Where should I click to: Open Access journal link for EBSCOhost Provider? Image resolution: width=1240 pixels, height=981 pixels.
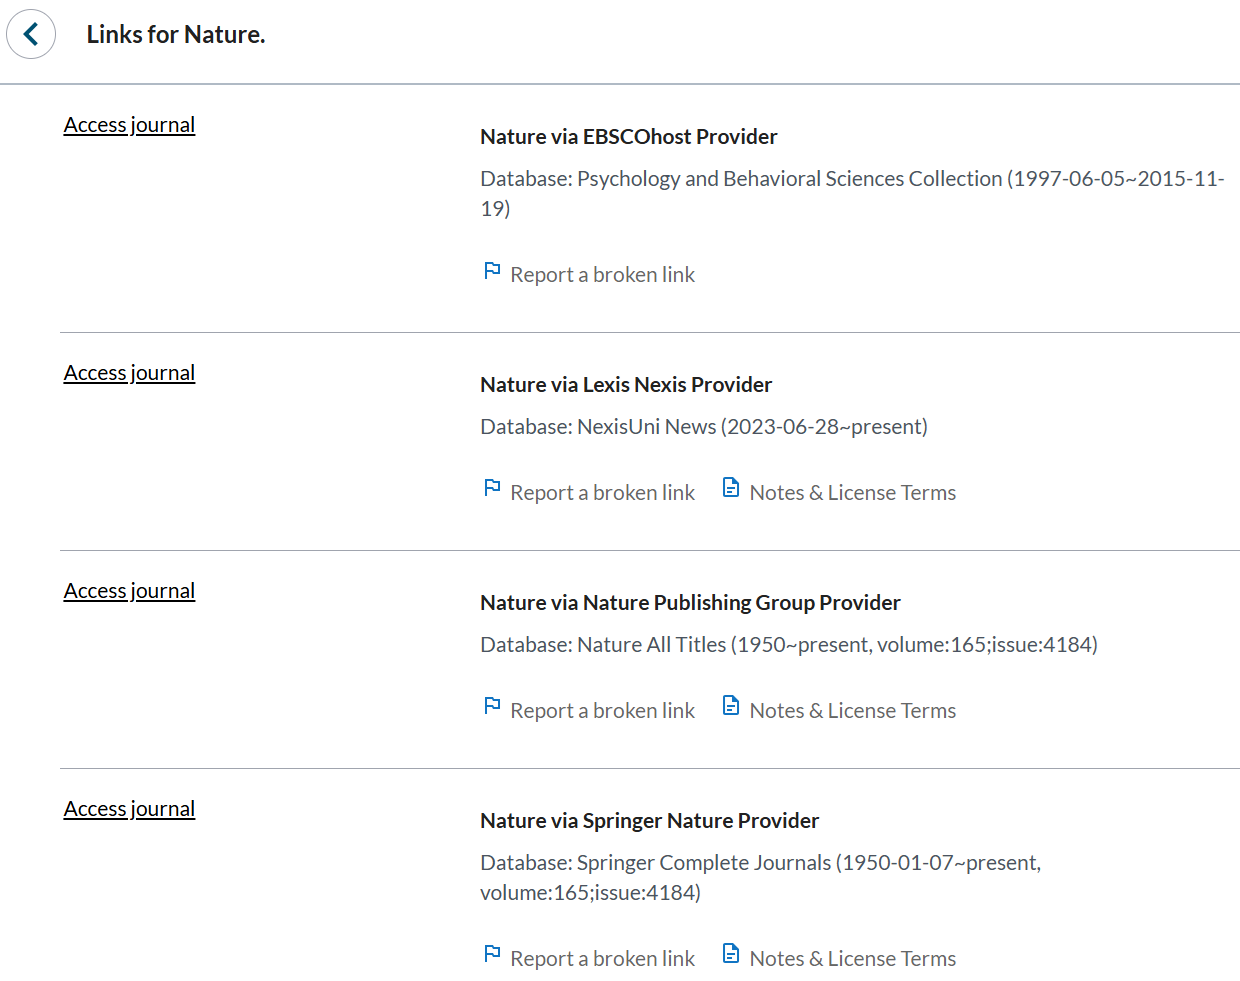[x=129, y=125]
